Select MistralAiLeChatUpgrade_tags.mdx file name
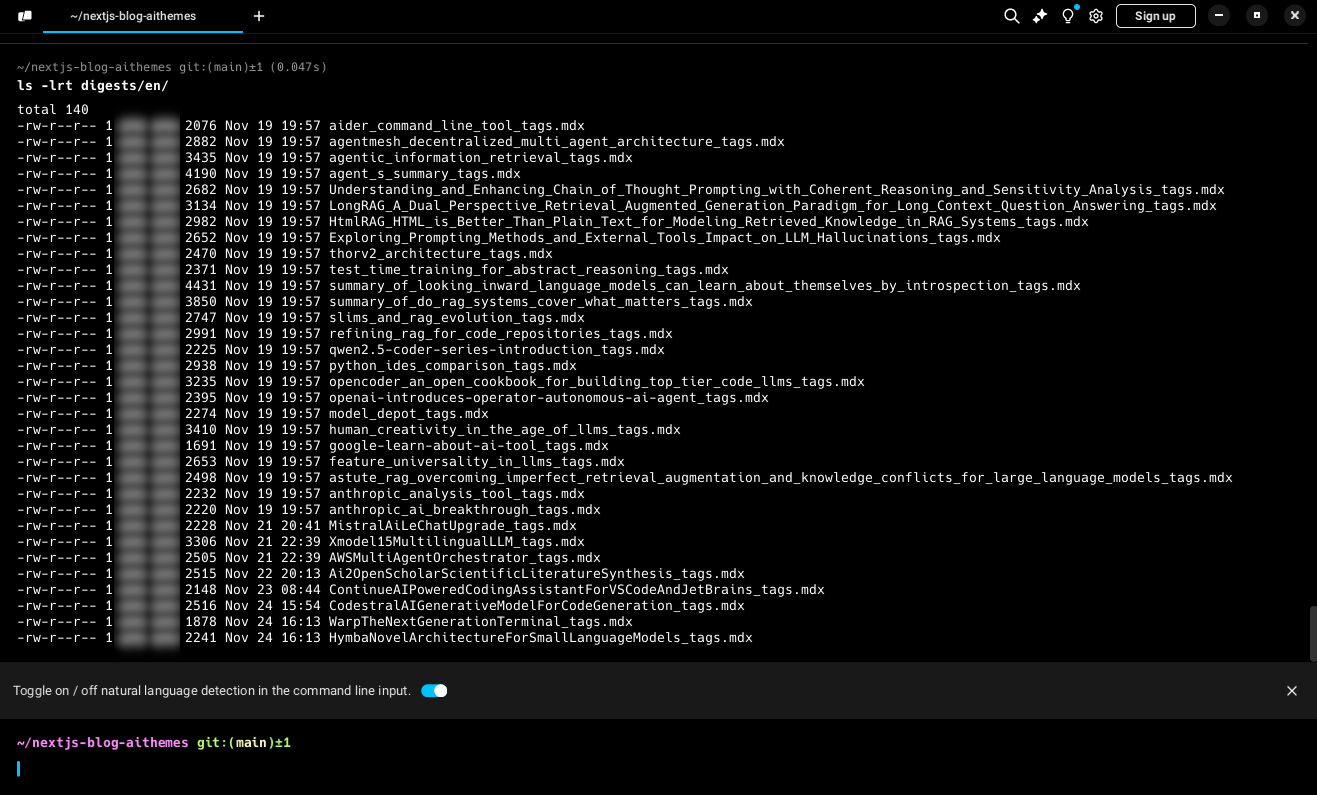 453,526
